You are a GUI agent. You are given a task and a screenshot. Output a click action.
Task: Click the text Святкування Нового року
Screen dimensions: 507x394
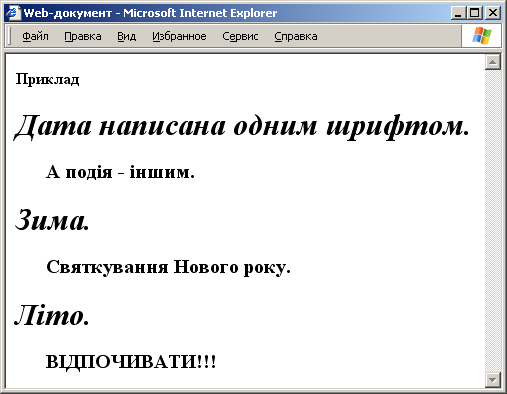pyautogui.click(x=168, y=267)
